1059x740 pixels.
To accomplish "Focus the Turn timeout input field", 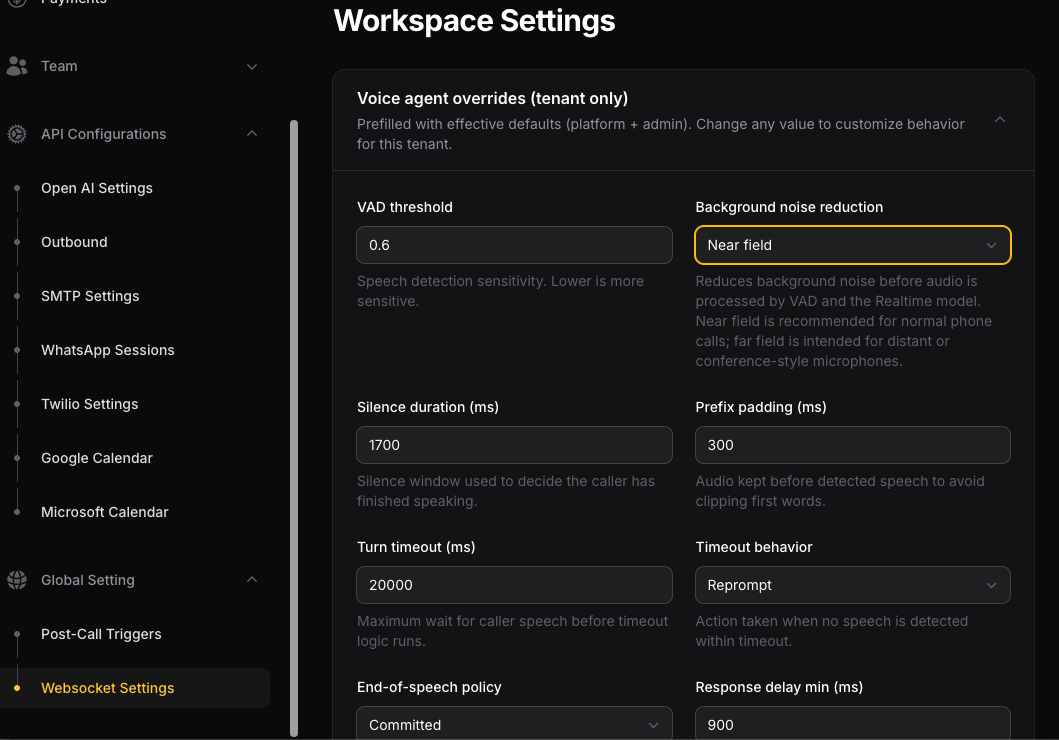I will [x=514, y=585].
